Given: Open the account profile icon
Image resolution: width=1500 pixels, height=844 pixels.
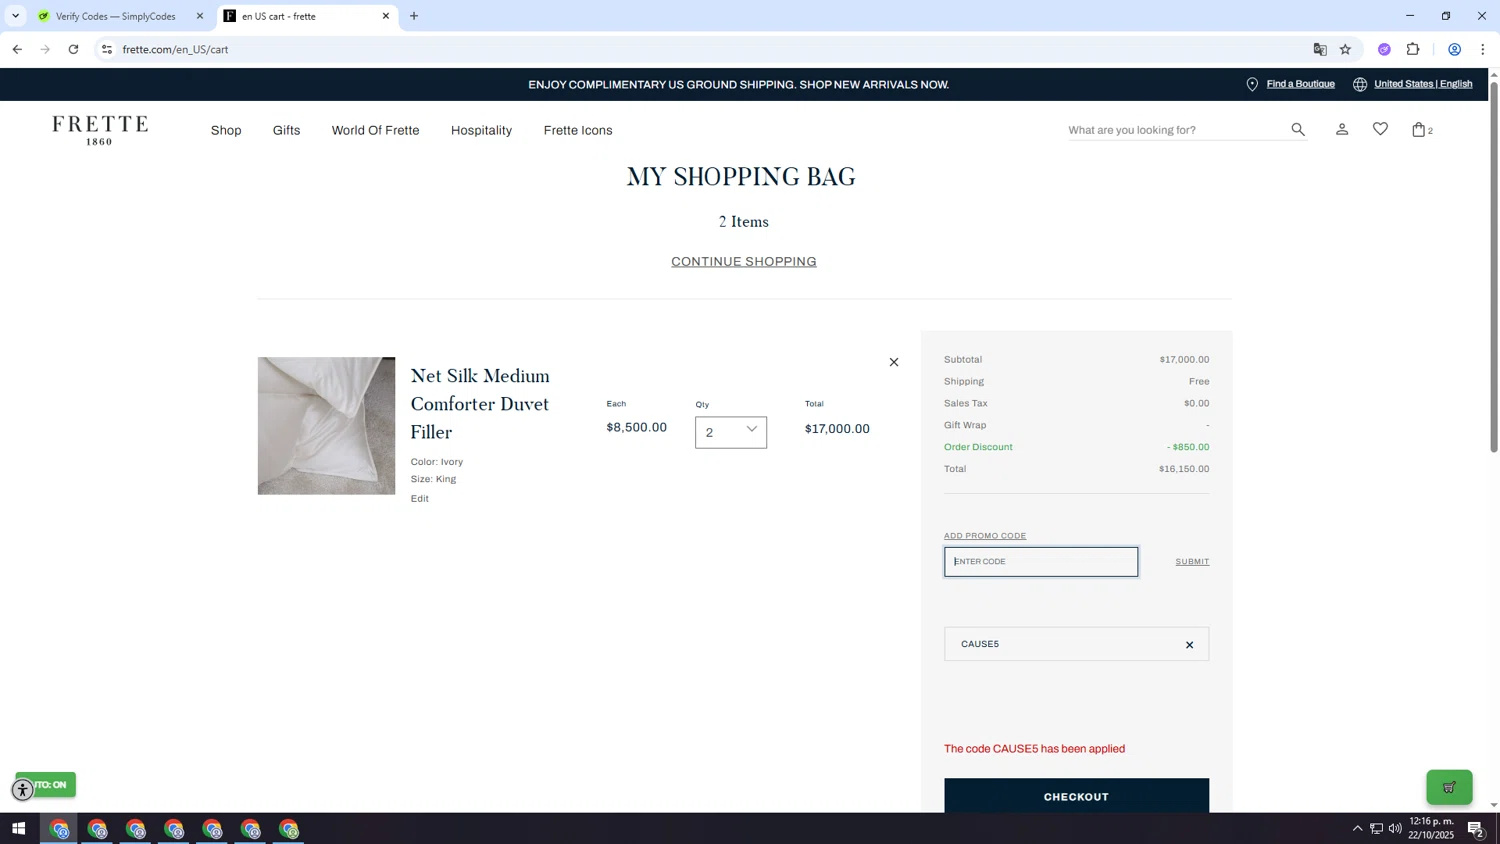Looking at the screenshot, I should 1342,129.
